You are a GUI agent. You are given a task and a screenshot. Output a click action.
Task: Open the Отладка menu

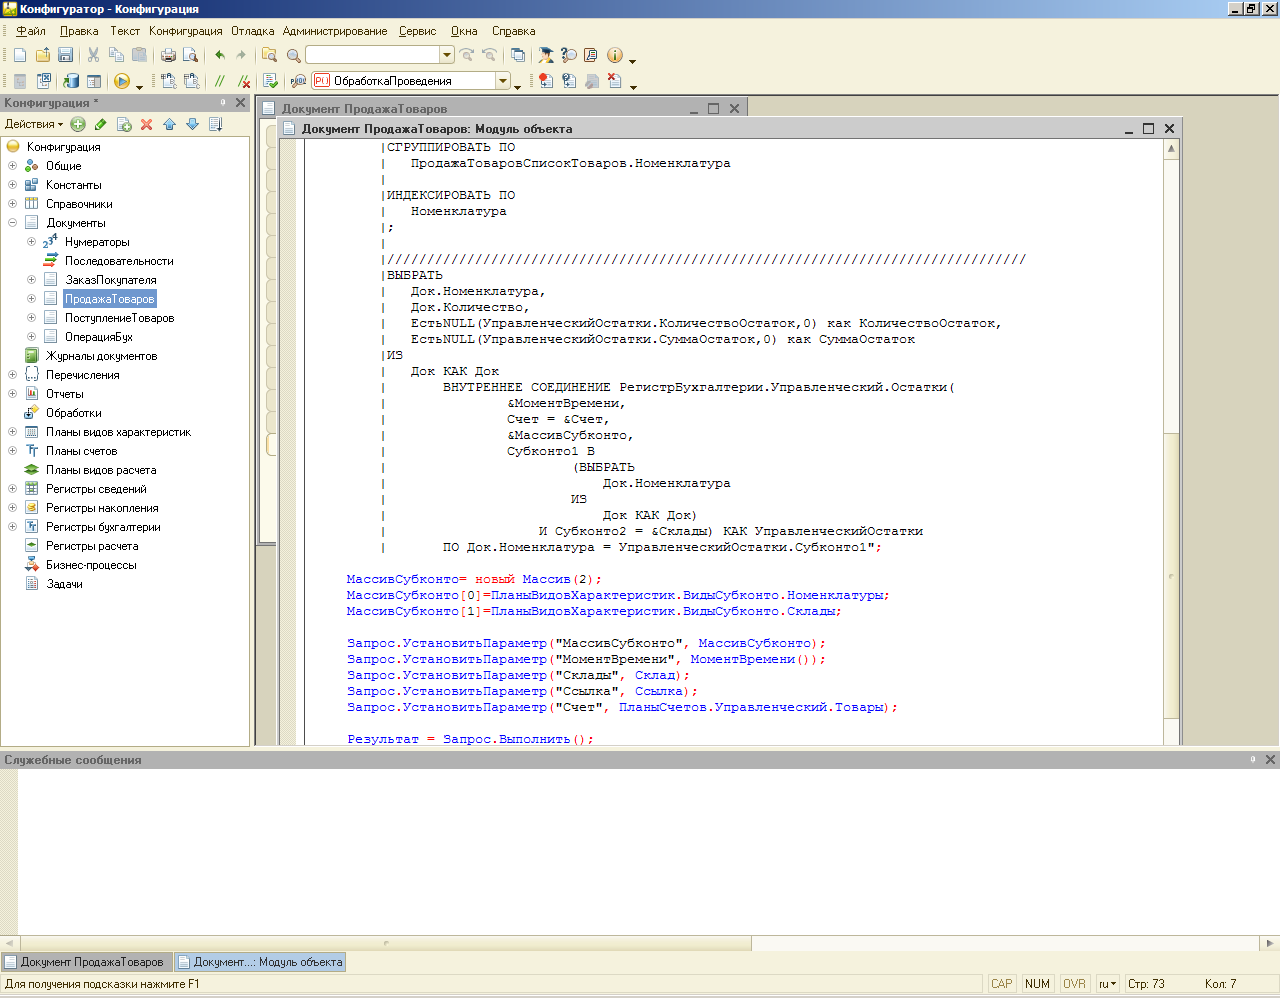pos(252,31)
